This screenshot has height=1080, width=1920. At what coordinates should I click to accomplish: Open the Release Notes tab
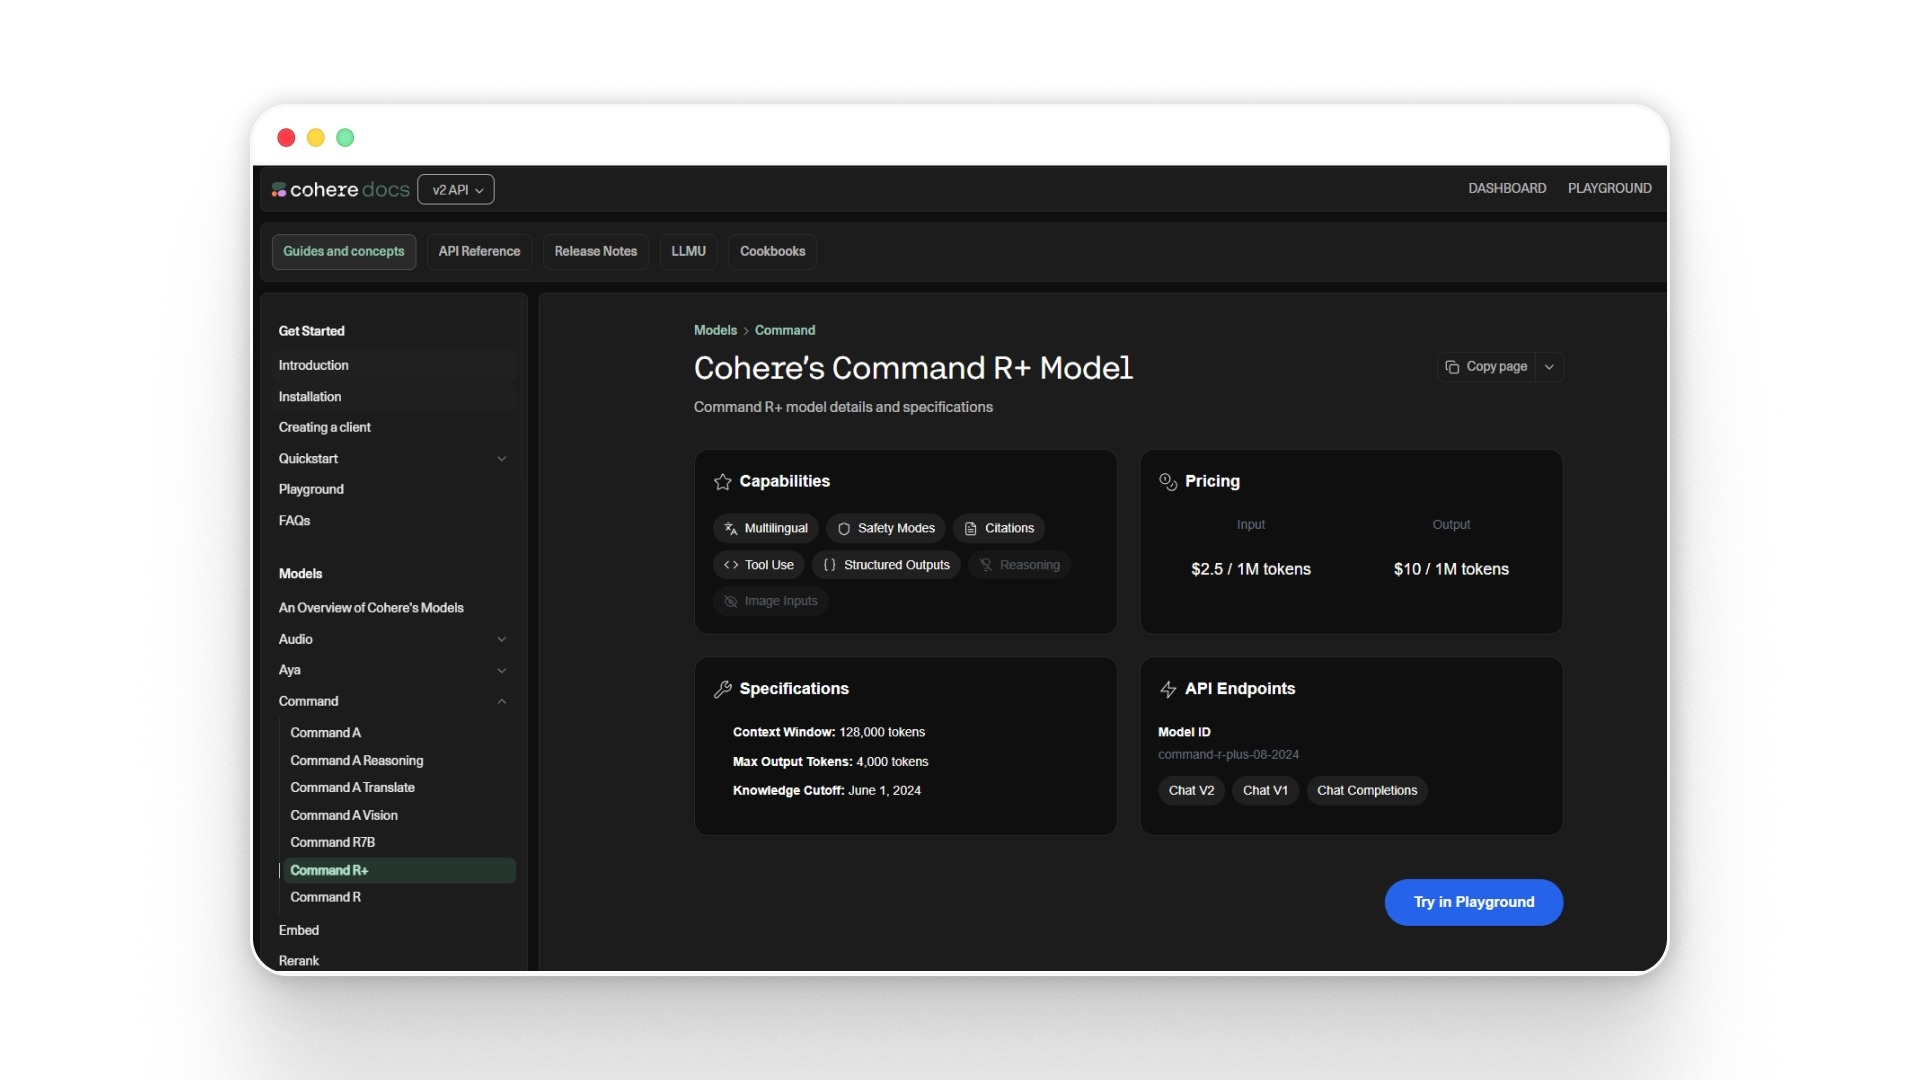click(x=596, y=251)
